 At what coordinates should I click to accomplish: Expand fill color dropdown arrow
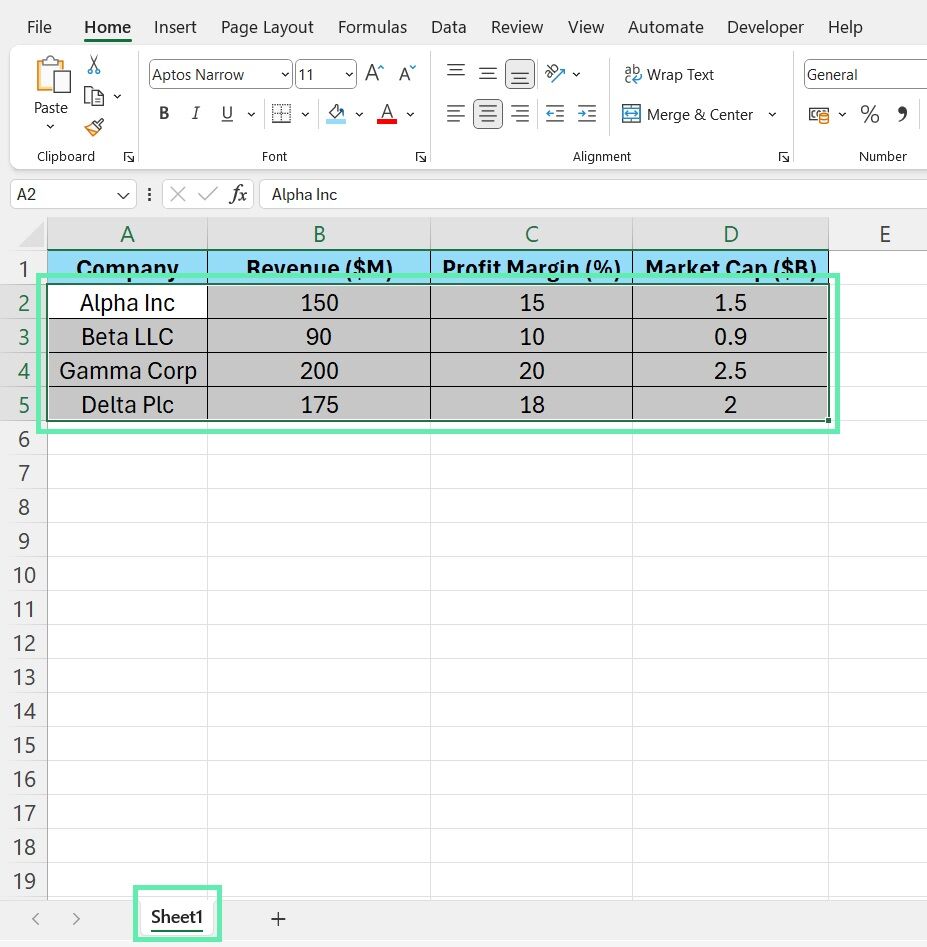pos(359,114)
